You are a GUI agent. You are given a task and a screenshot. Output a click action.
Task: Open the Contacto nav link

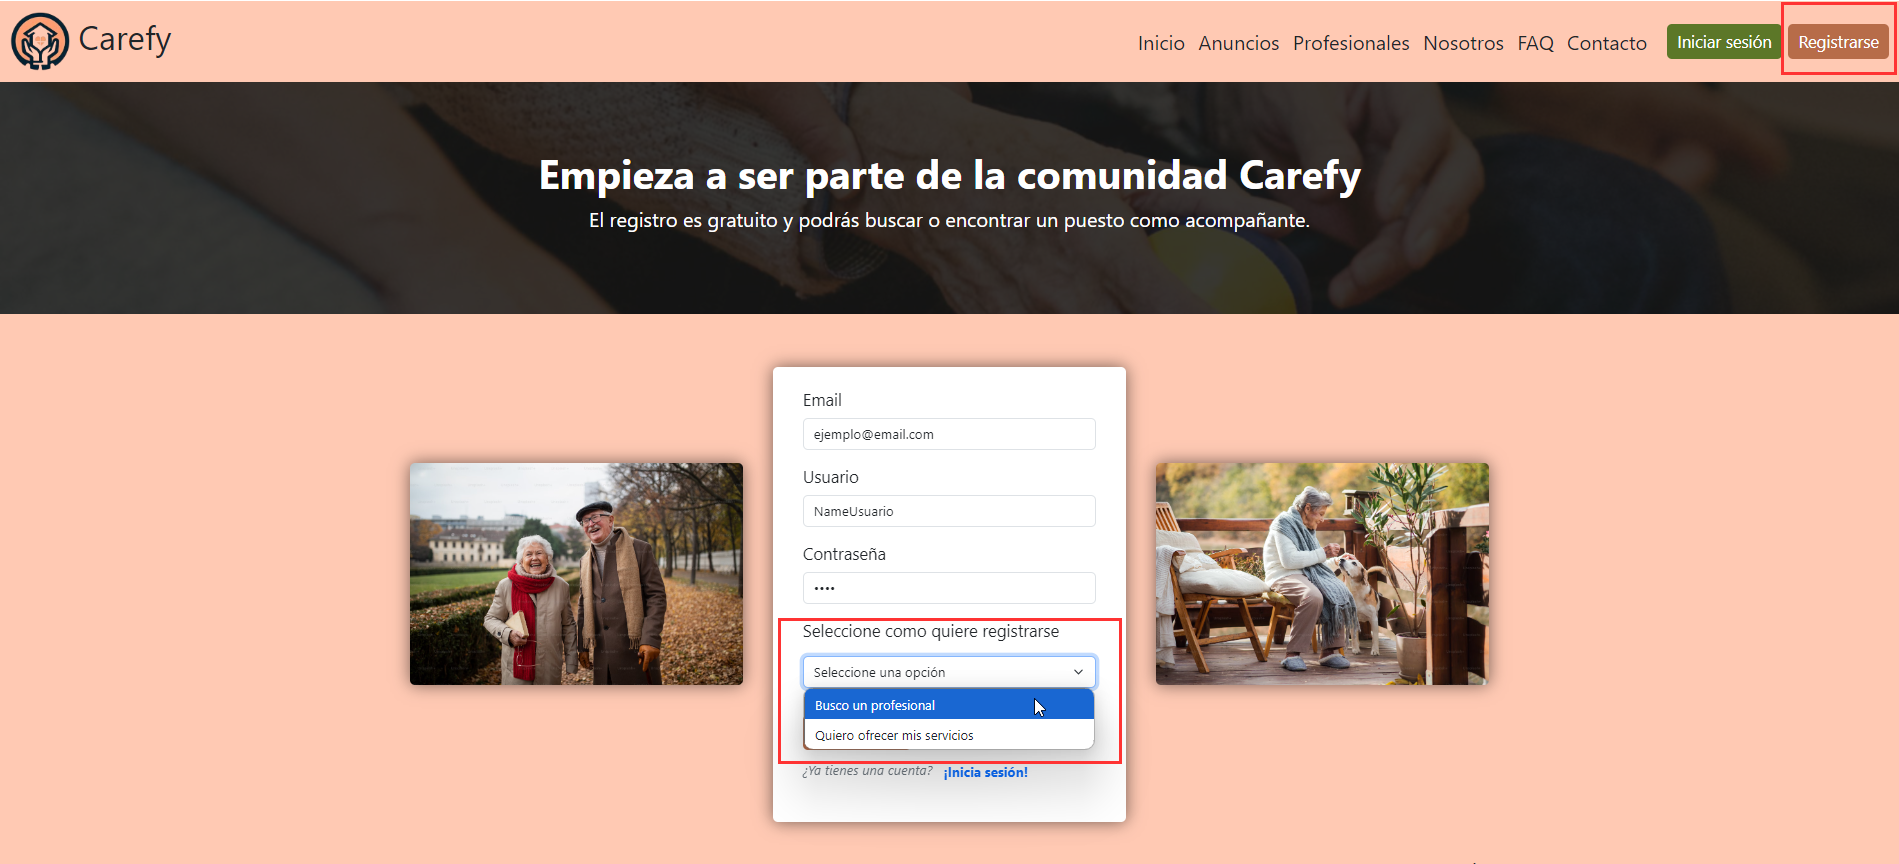pos(1607,43)
